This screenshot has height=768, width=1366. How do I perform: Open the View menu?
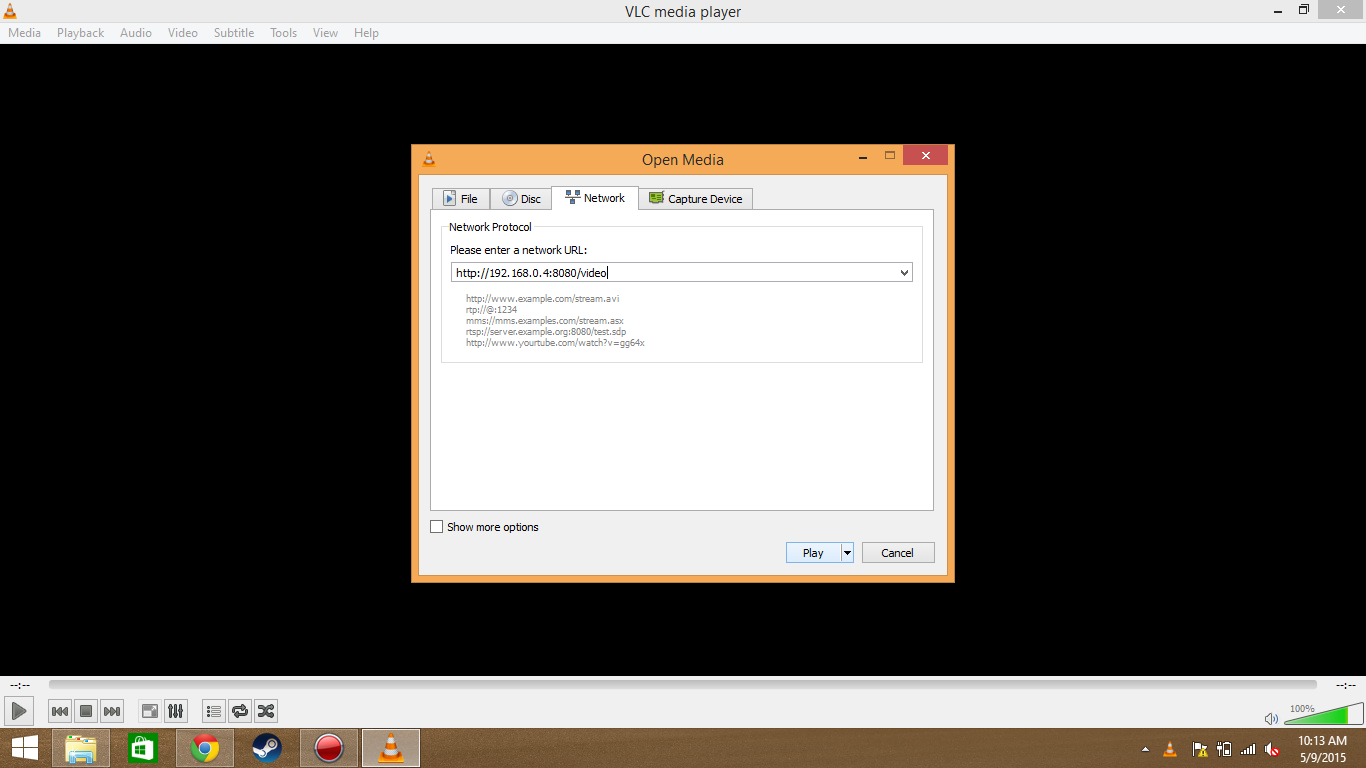coord(325,33)
